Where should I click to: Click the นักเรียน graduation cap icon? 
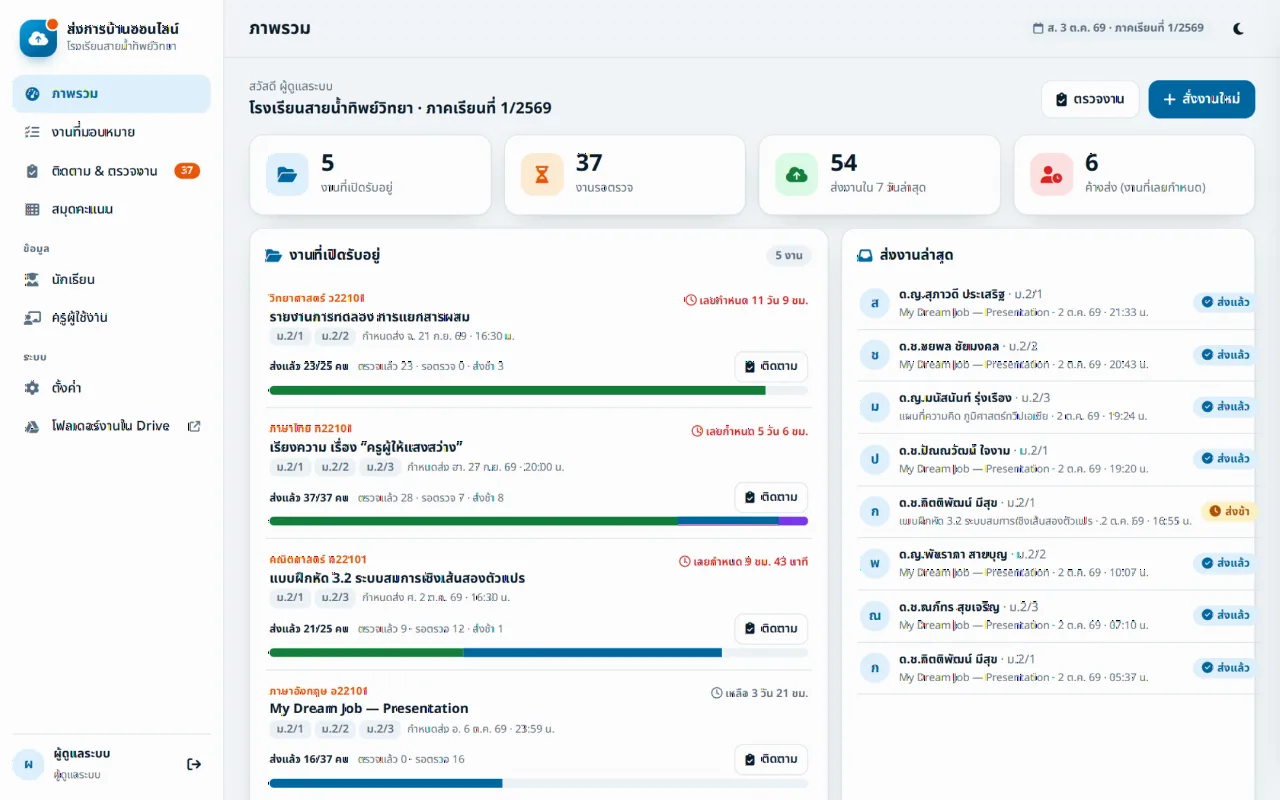32,279
